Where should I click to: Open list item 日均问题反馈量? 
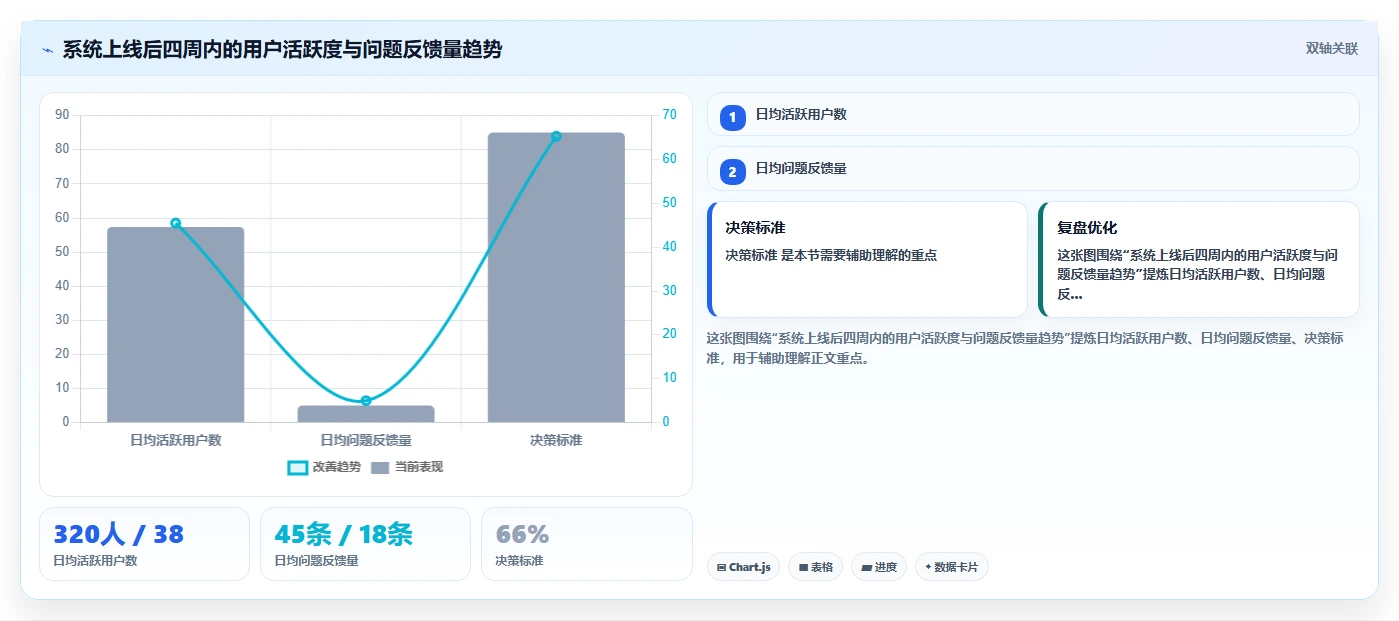[x=1033, y=168]
